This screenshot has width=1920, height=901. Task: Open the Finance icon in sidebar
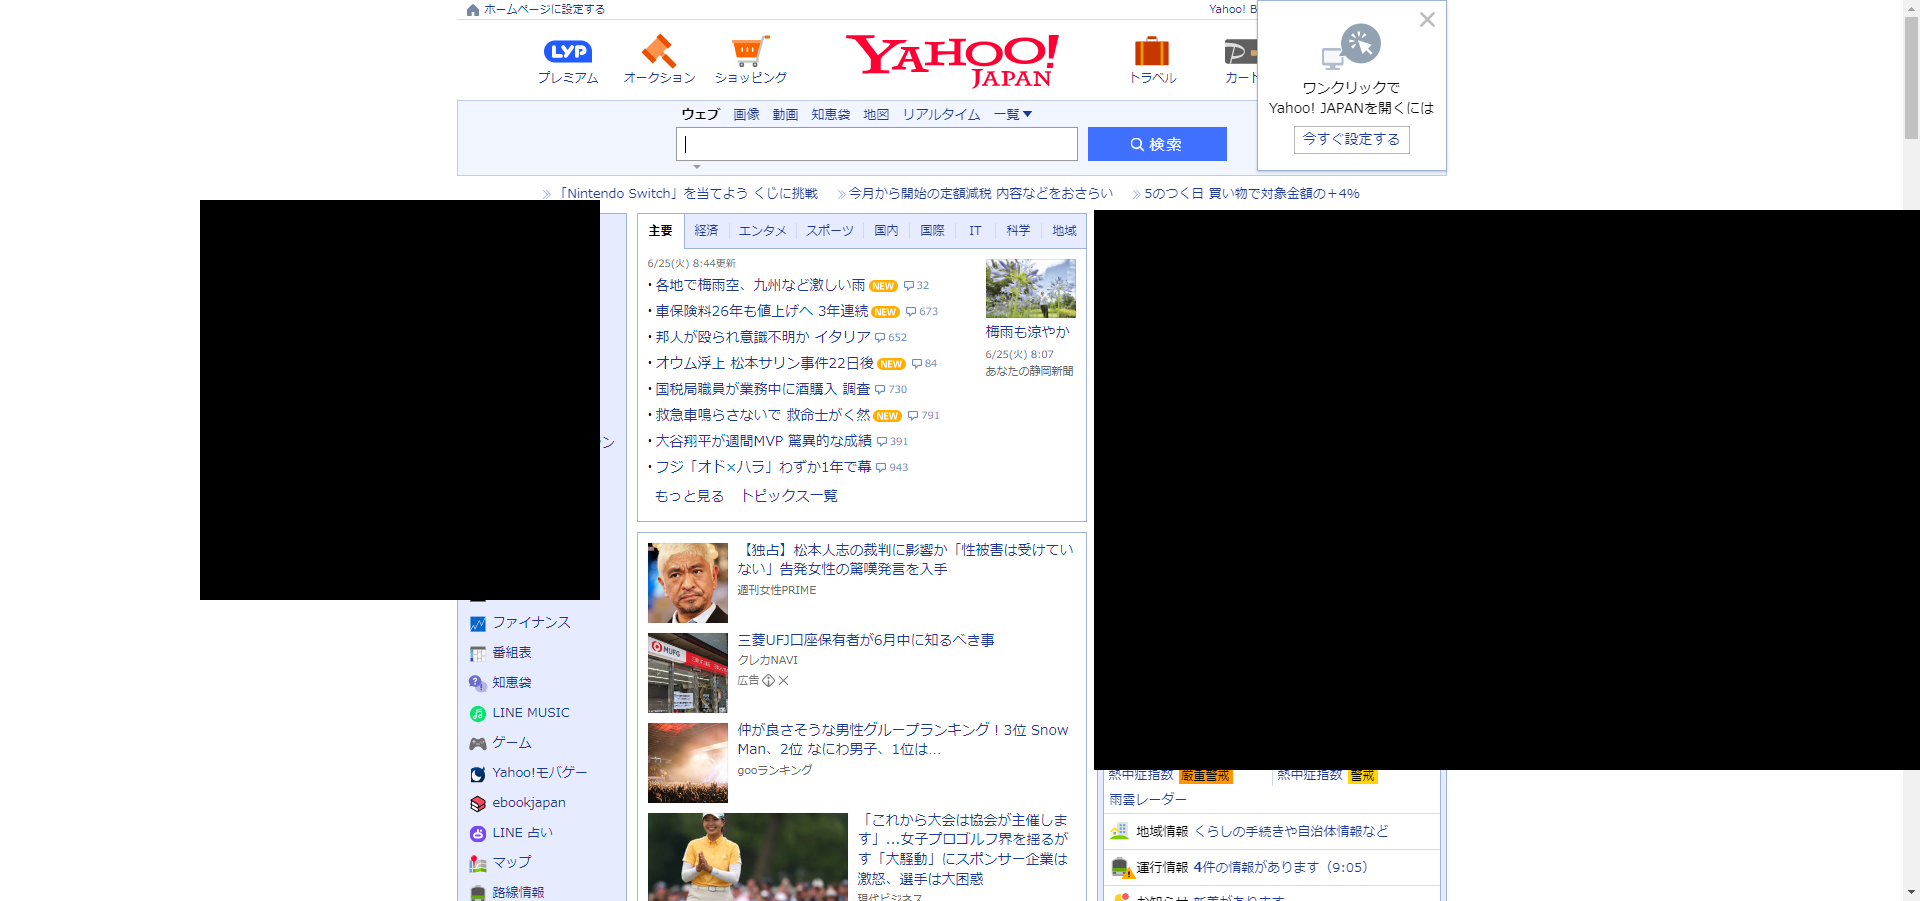(478, 623)
